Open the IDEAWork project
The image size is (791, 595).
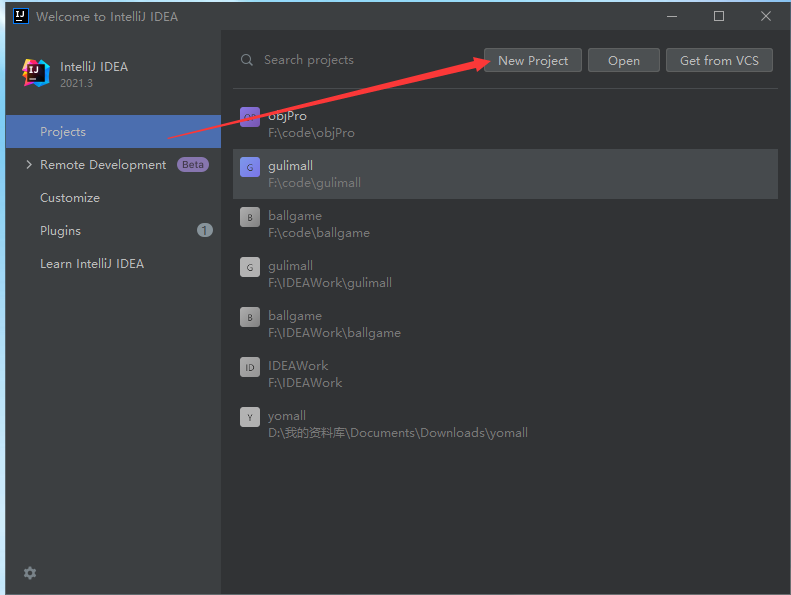[x=505, y=374]
